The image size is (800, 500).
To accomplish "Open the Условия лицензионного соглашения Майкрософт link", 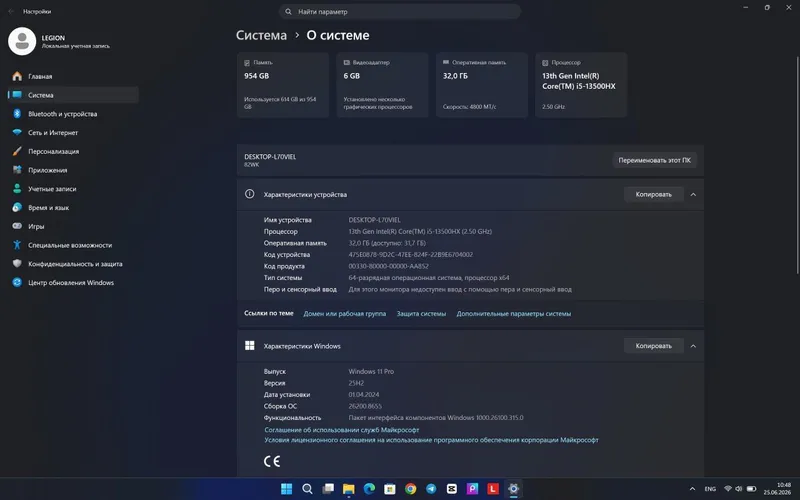I will (x=431, y=440).
